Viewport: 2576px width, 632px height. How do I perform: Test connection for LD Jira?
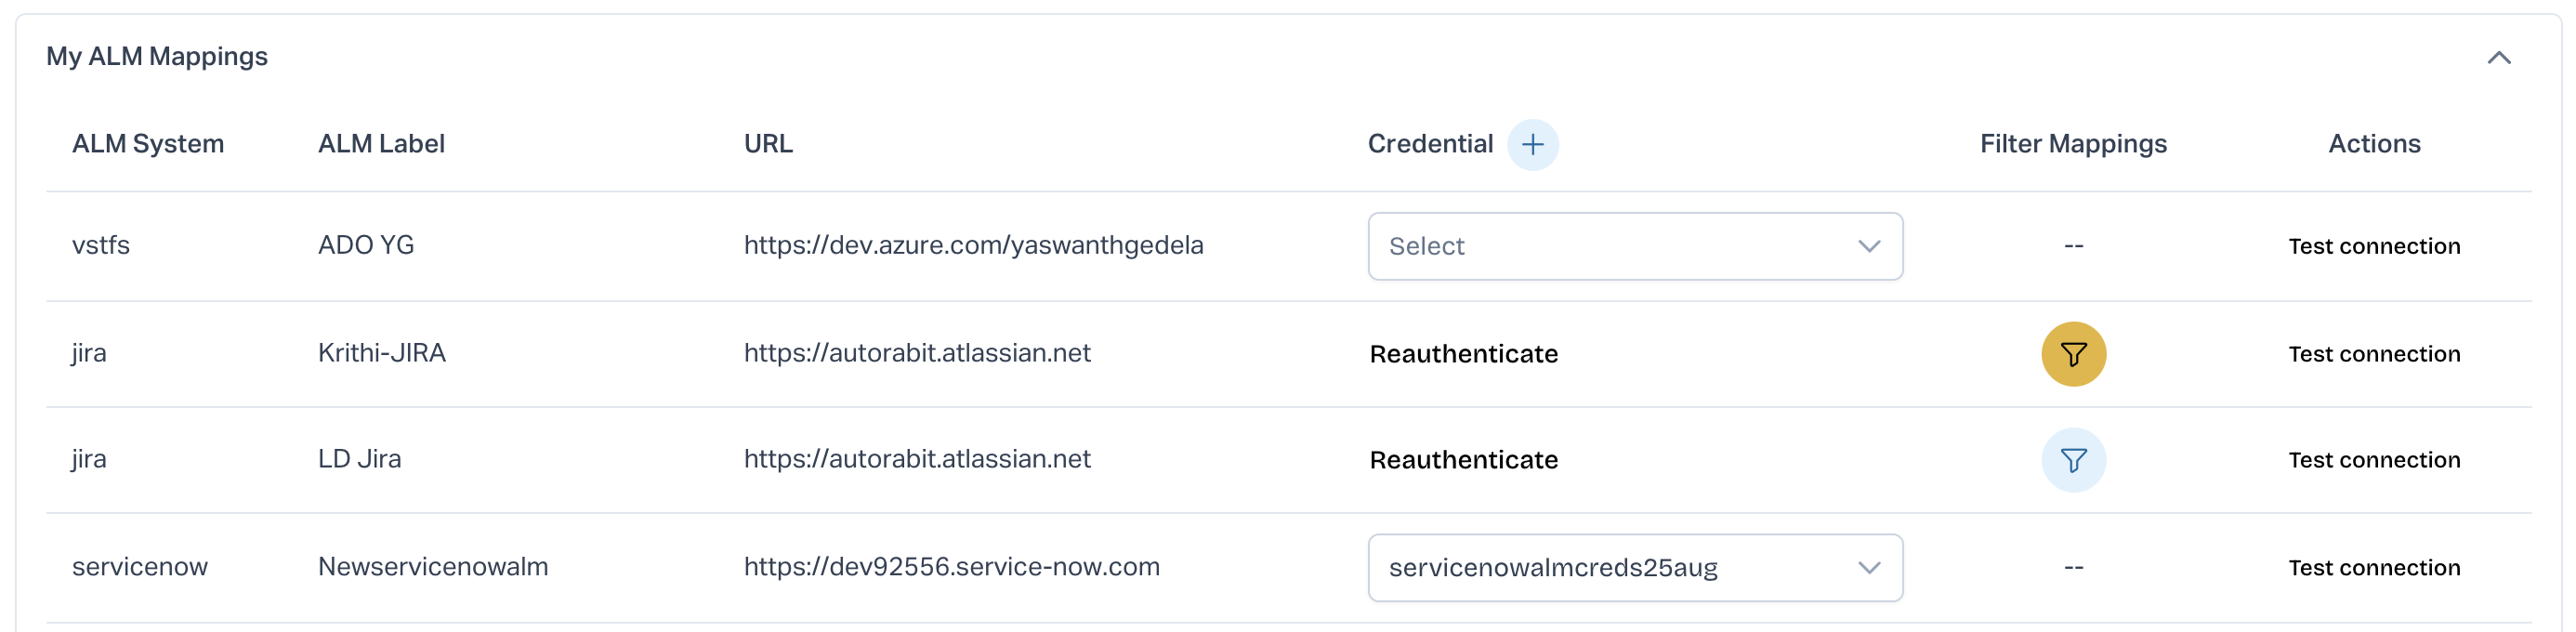point(2373,460)
